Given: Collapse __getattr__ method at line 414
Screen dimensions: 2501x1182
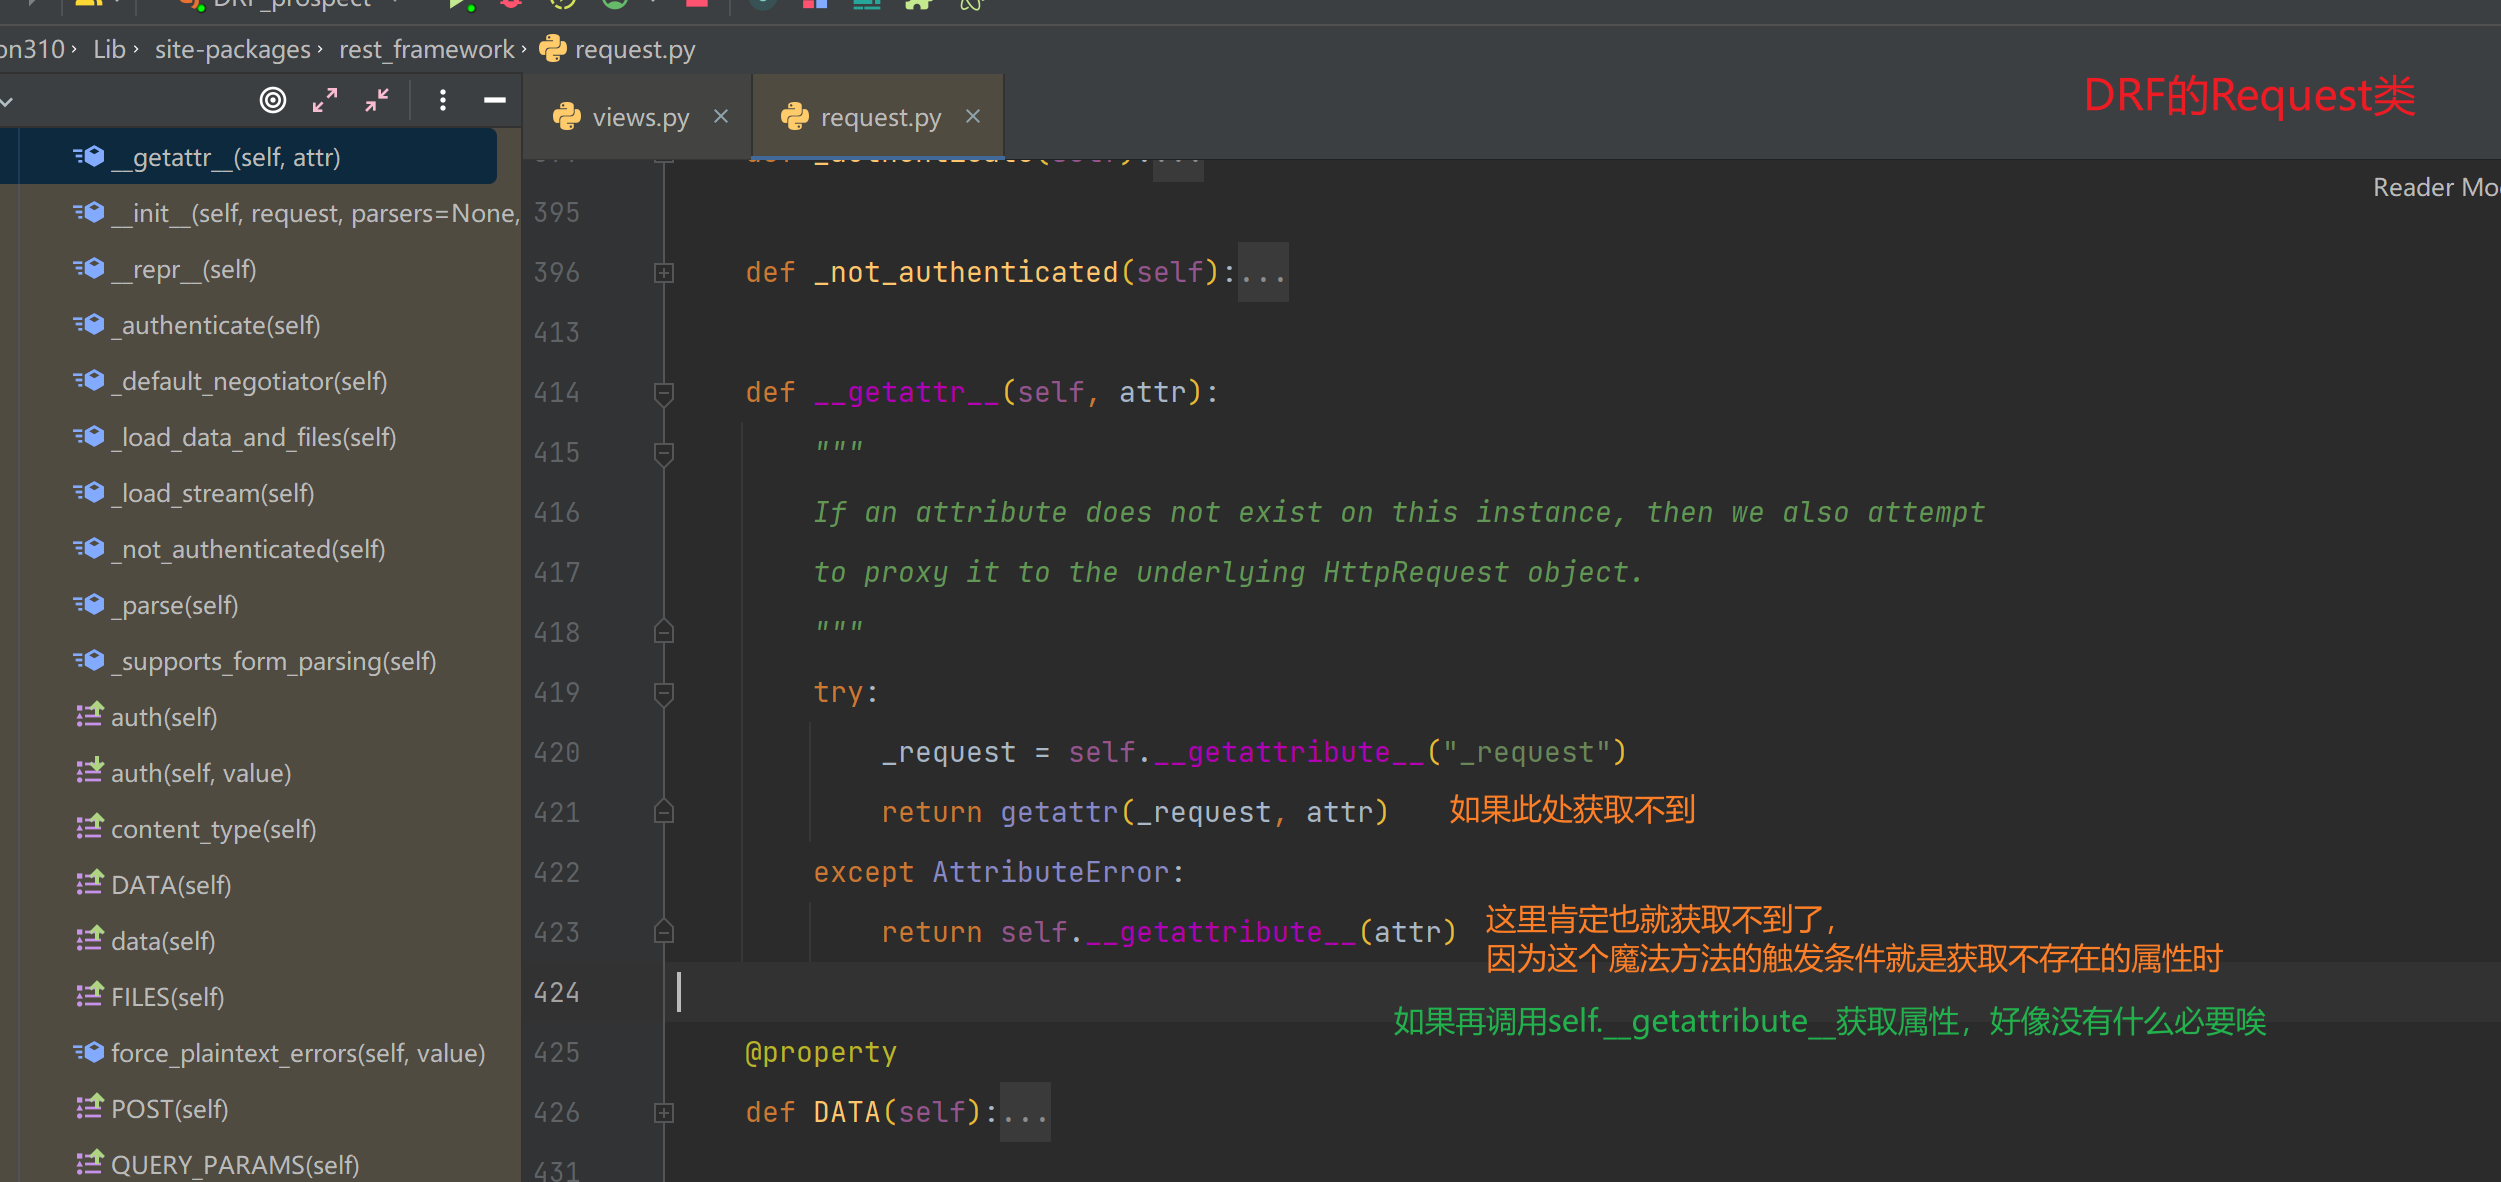Looking at the screenshot, I should pos(664,393).
